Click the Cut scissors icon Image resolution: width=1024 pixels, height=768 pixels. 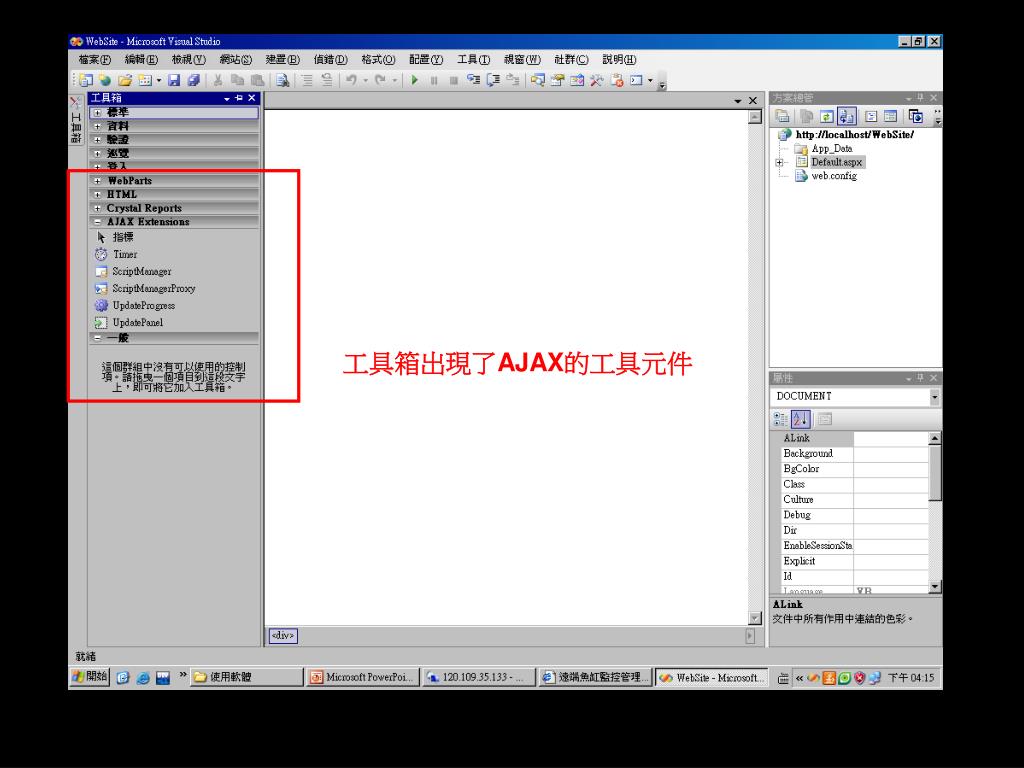point(218,80)
